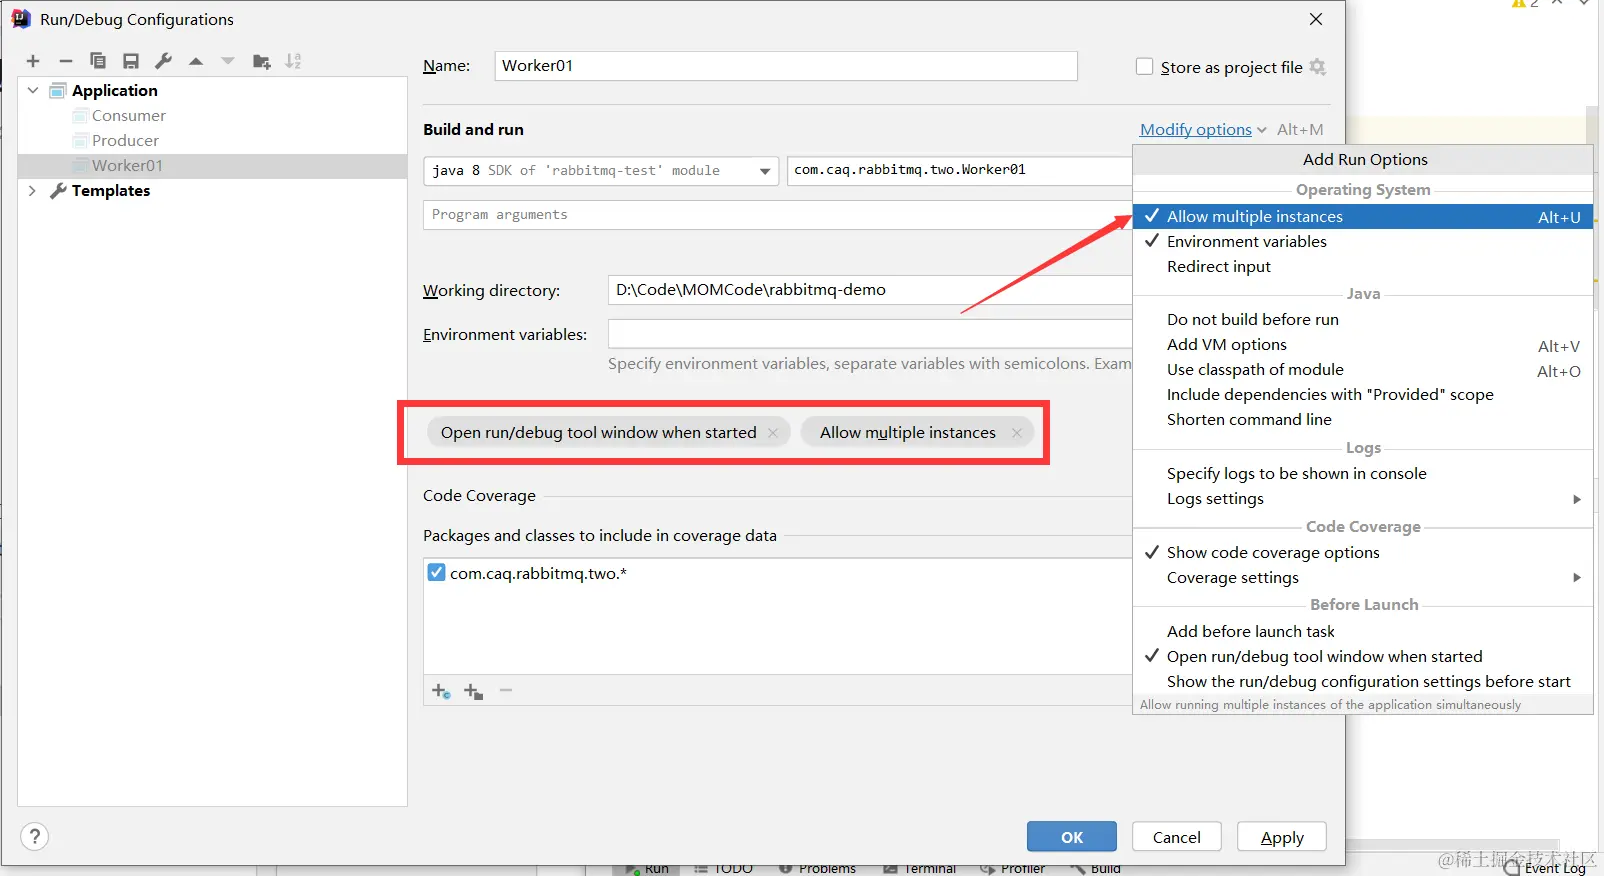Remove the selected configuration with minus icon
This screenshot has width=1604, height=876.
(x=66, y=61)
